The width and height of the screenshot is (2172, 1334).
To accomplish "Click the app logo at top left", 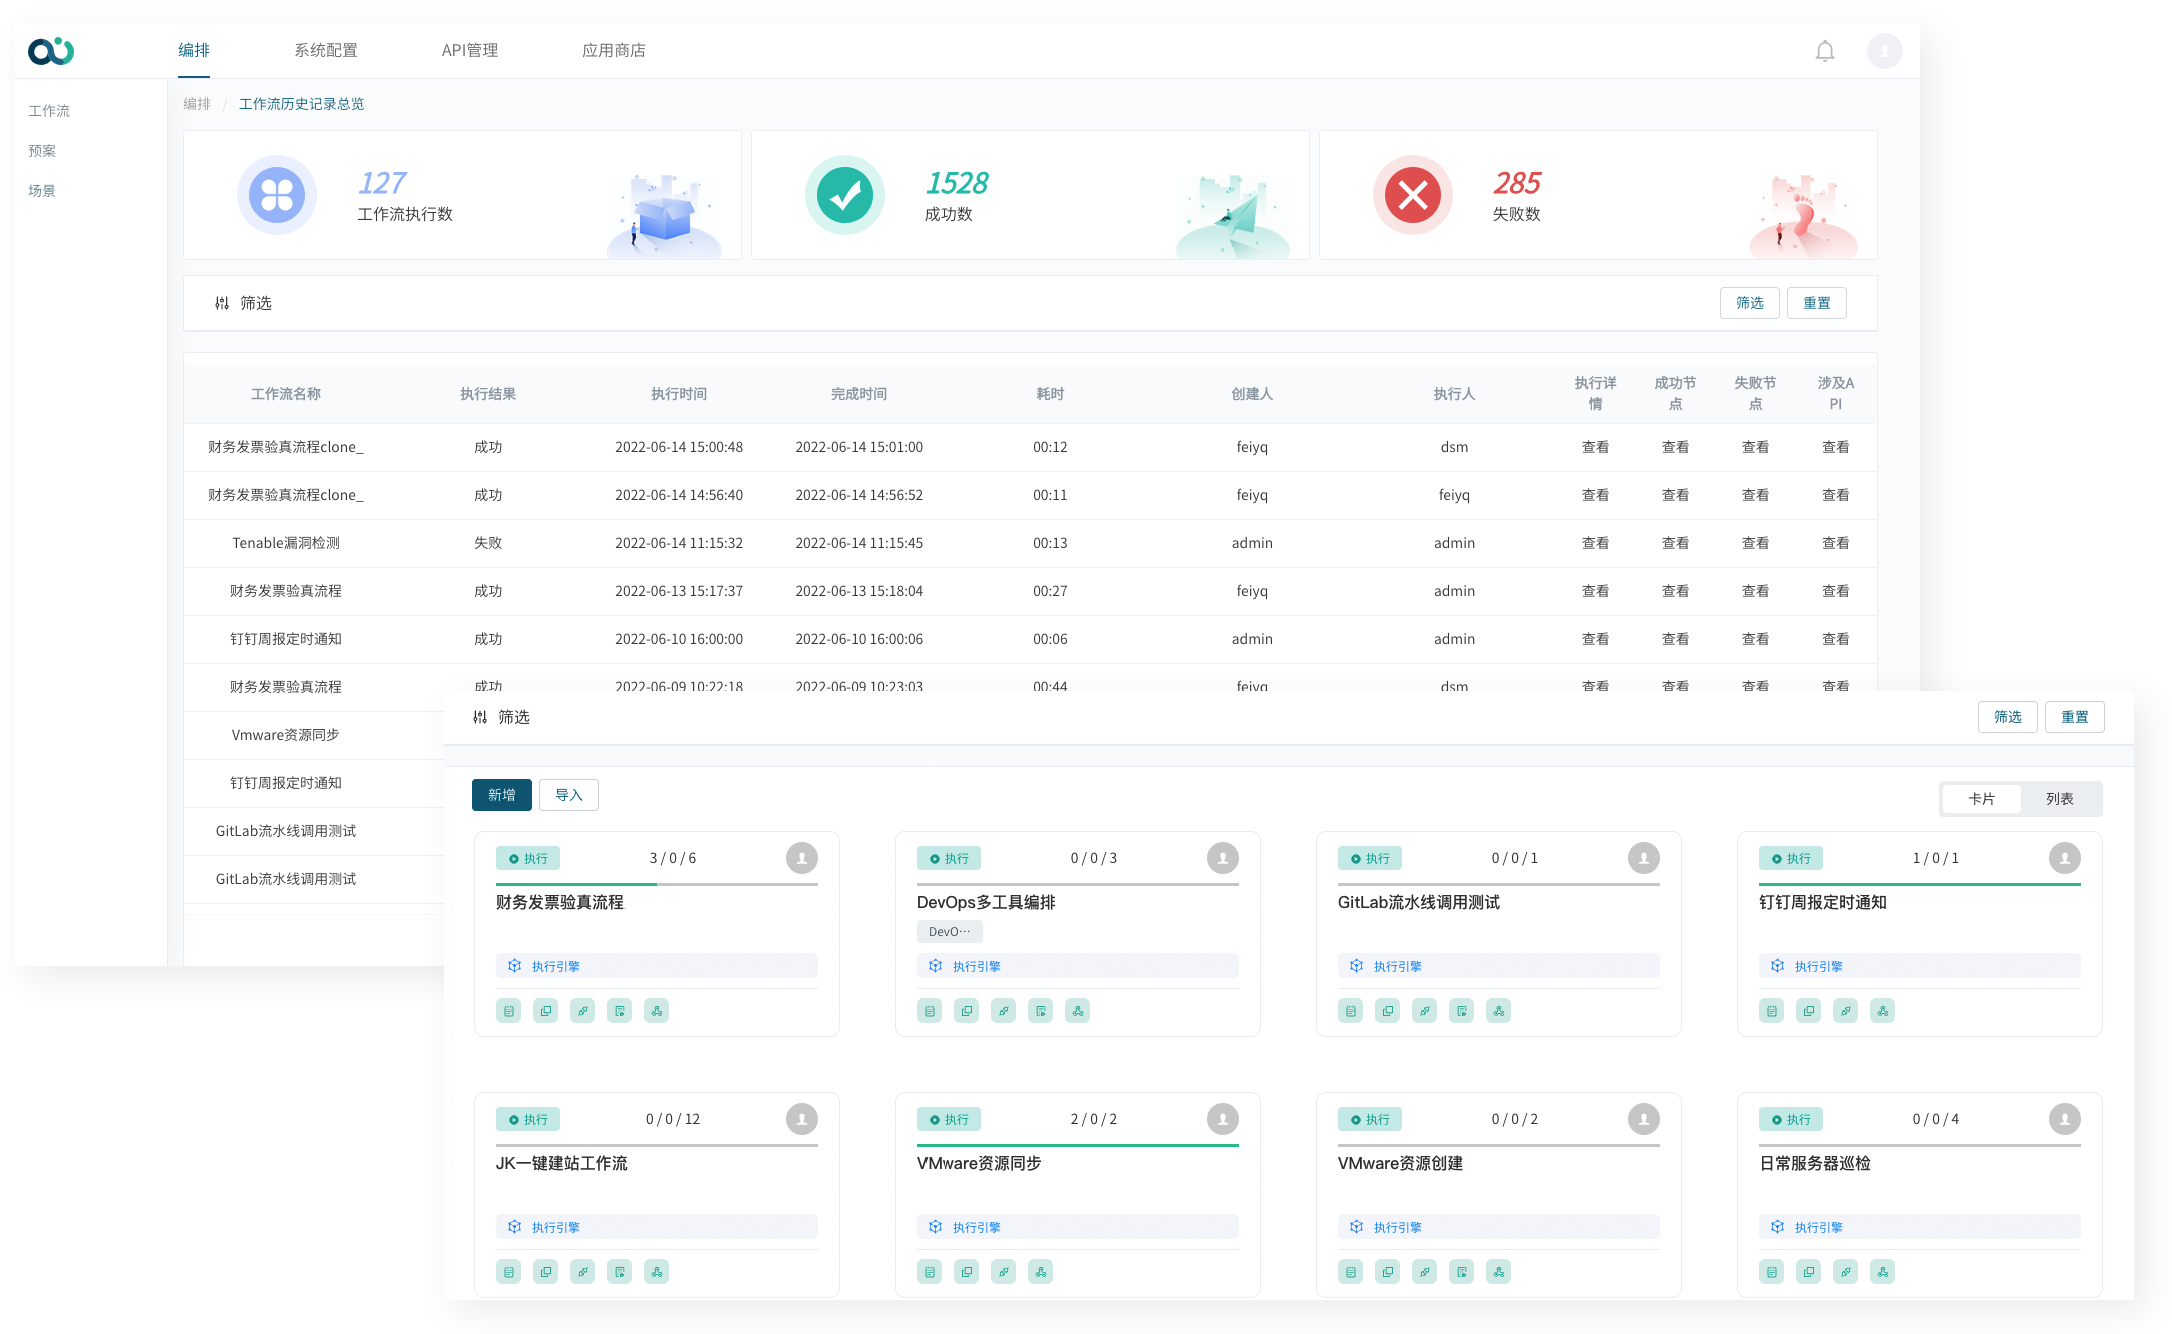I will 51,51.
